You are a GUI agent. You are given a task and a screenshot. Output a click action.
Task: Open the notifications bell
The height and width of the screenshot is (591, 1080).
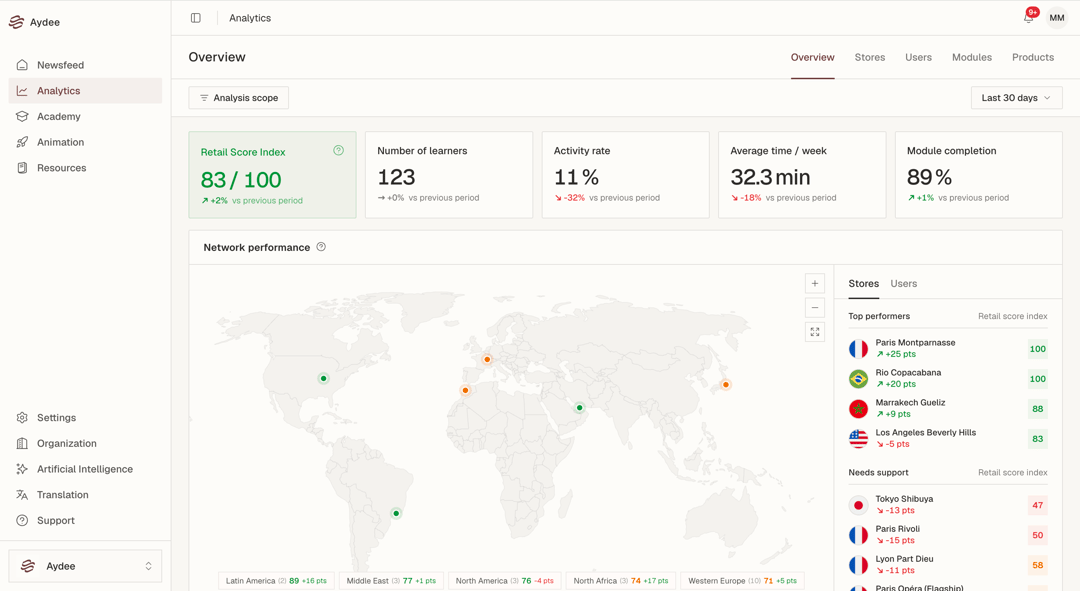1028,18
